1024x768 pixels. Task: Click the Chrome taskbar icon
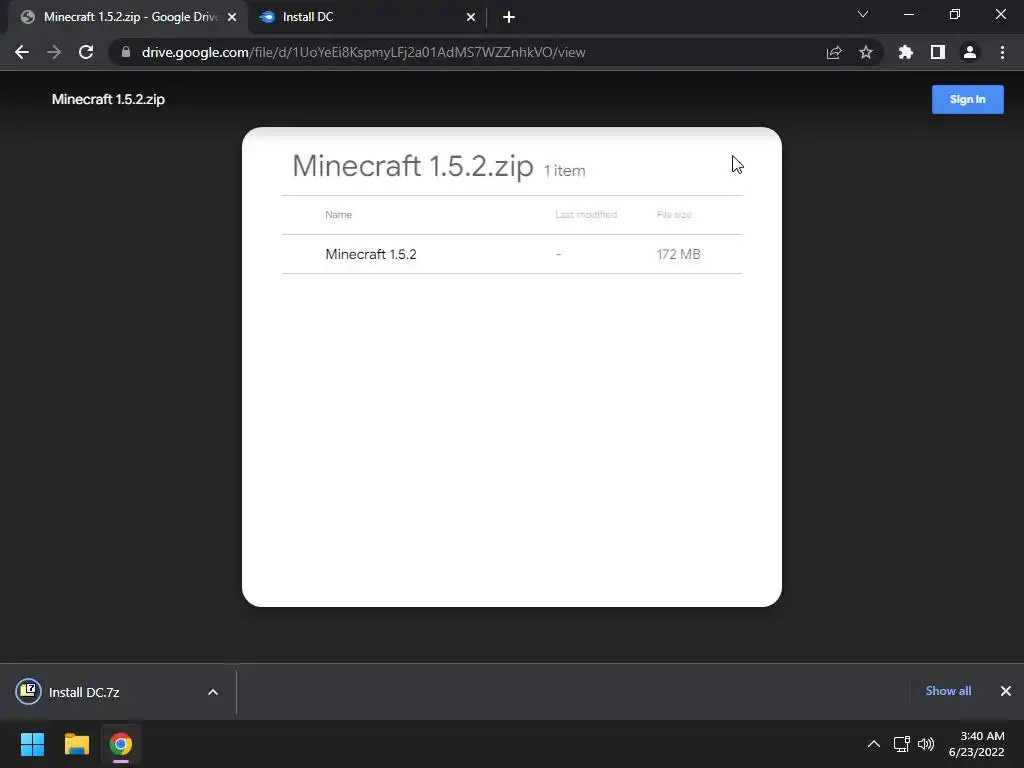click(x=121, y=744)
